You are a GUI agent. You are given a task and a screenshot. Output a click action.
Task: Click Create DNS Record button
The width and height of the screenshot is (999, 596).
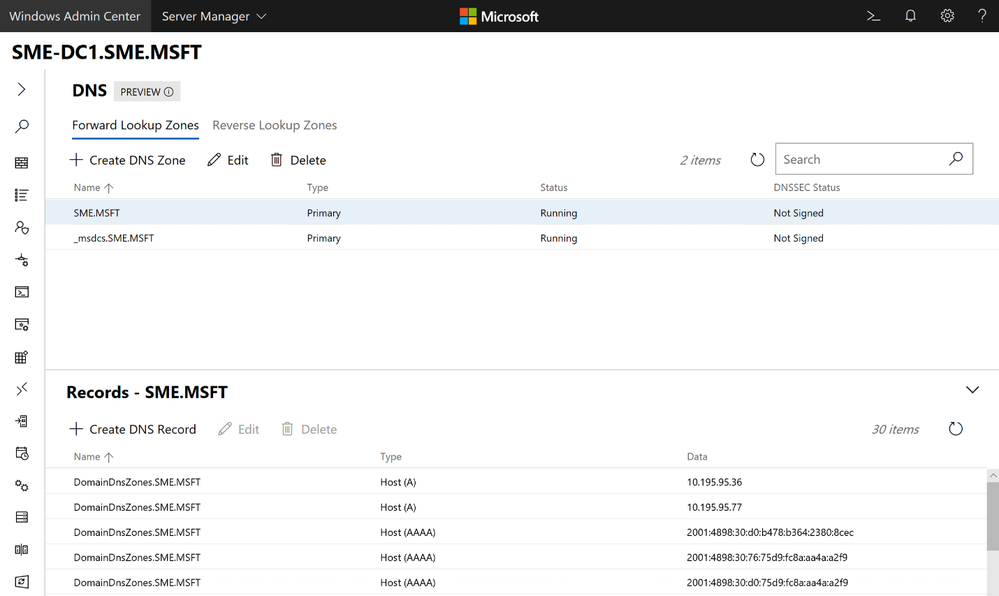coord(133,429)
